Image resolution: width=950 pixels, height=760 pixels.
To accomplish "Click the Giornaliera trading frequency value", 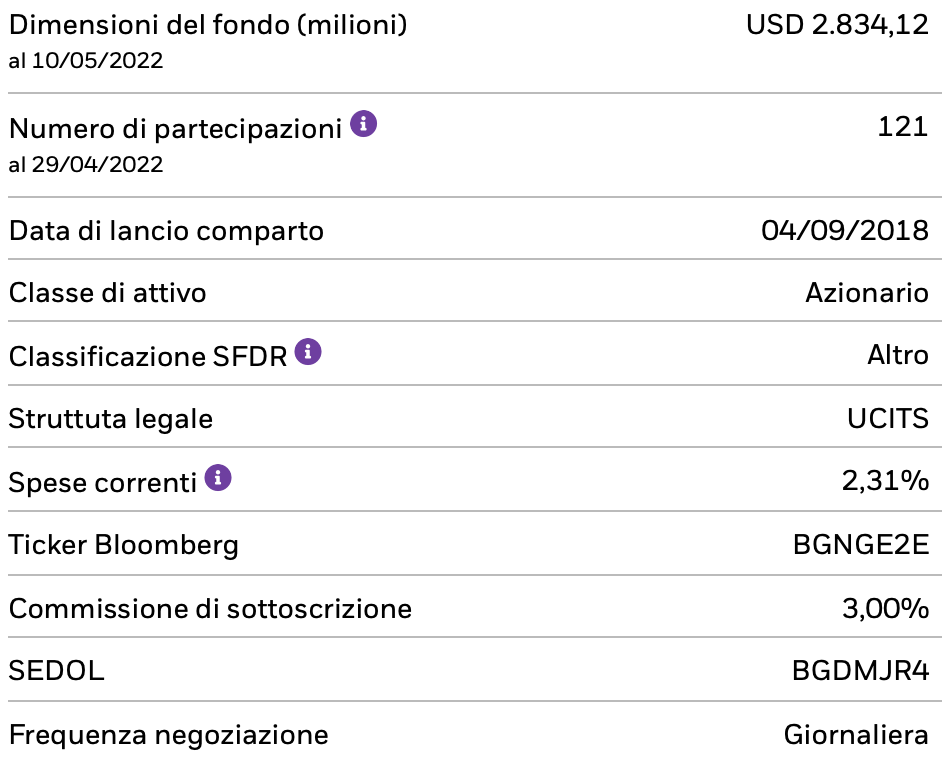I will coord(855,735).
